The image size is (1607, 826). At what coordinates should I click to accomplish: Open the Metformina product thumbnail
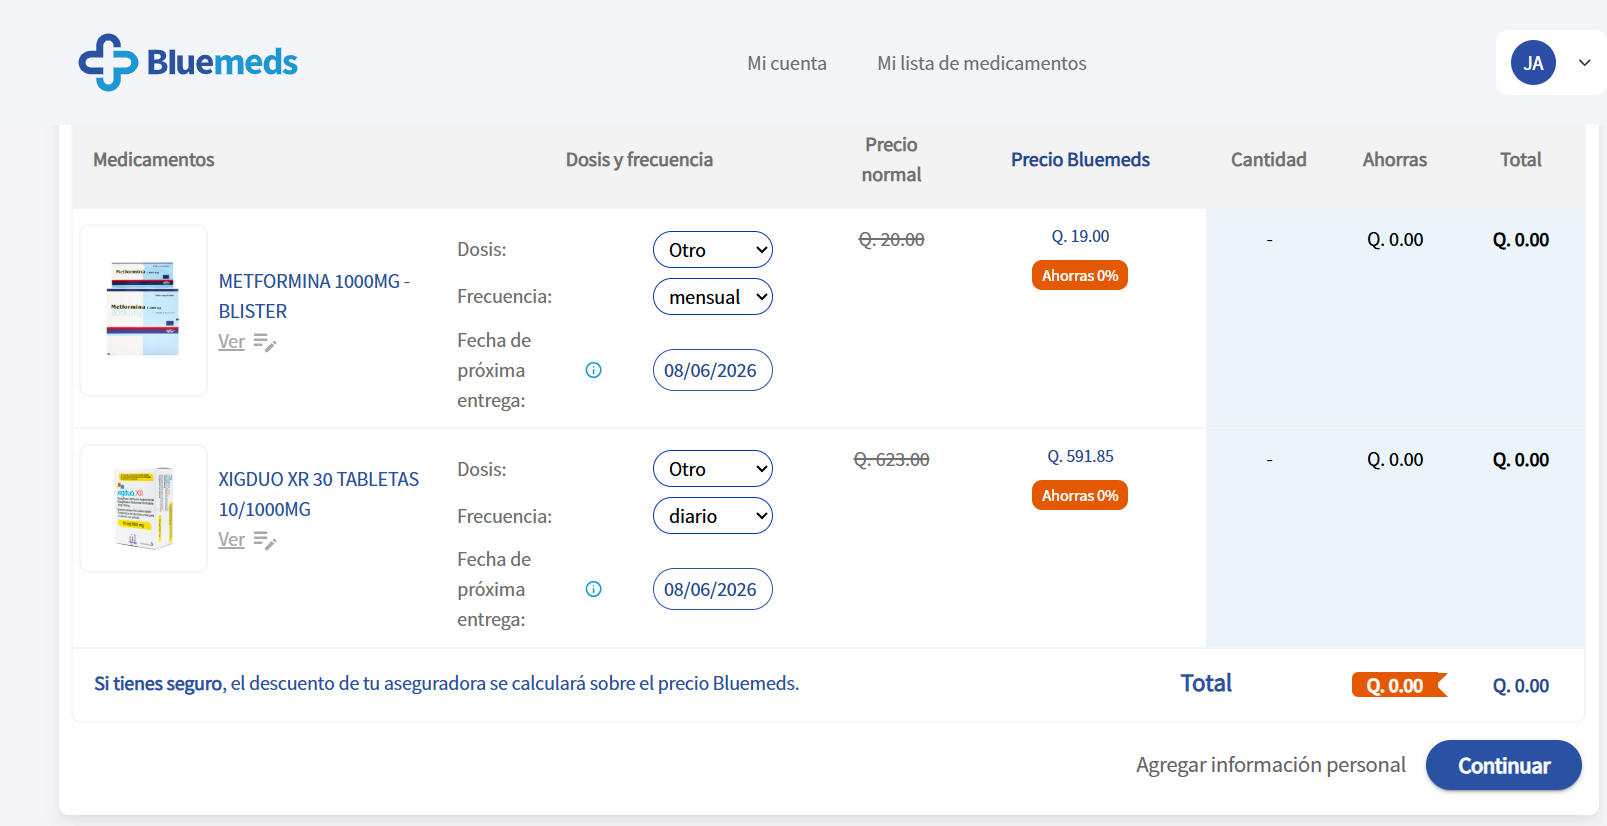(x=144, y=310)
